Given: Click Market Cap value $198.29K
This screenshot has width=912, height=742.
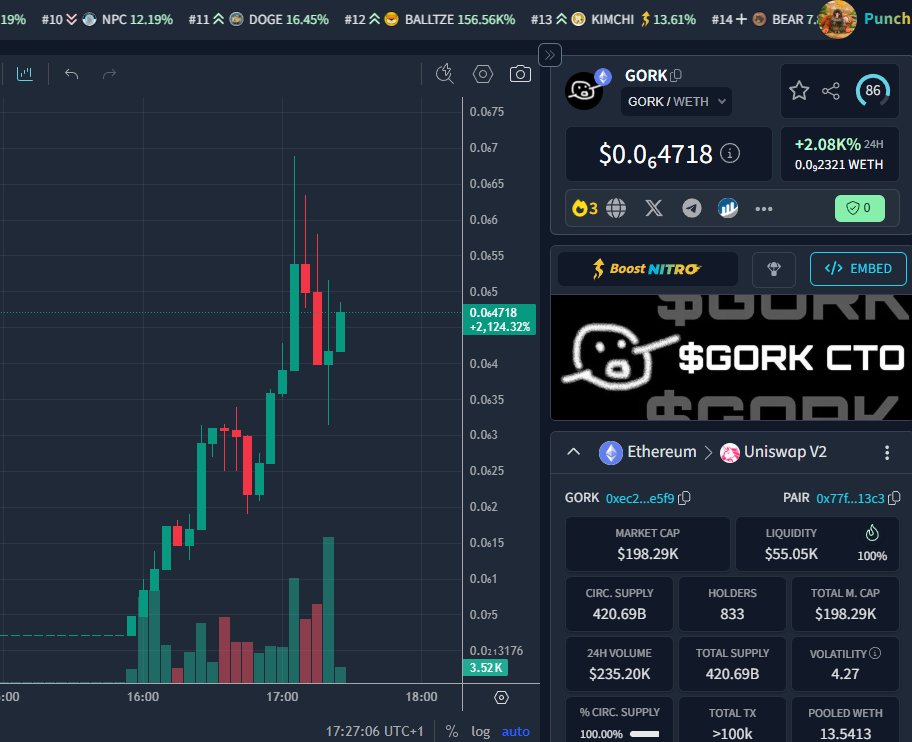Looking at the screenshot, I should pyautogui.click(x=647, y=554).
